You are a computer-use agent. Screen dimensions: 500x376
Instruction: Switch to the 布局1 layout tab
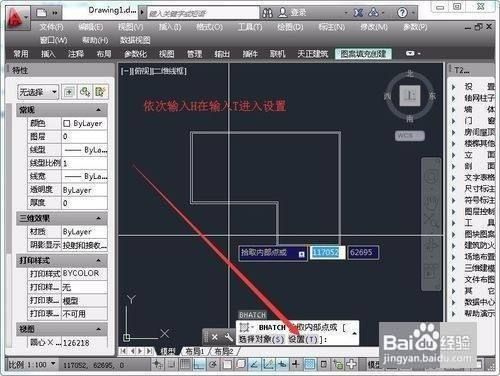point(195,351)
